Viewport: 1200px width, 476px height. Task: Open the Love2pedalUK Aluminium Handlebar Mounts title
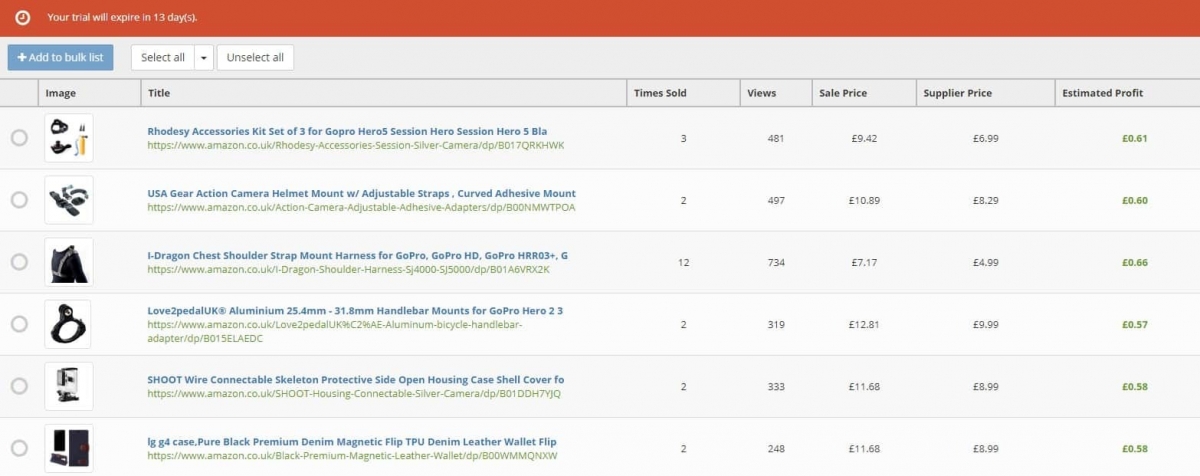[355, 311]
